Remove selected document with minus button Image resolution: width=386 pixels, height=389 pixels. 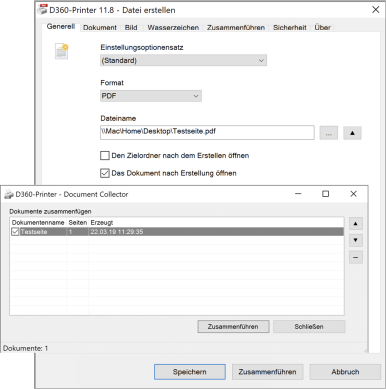click(356, 257)
